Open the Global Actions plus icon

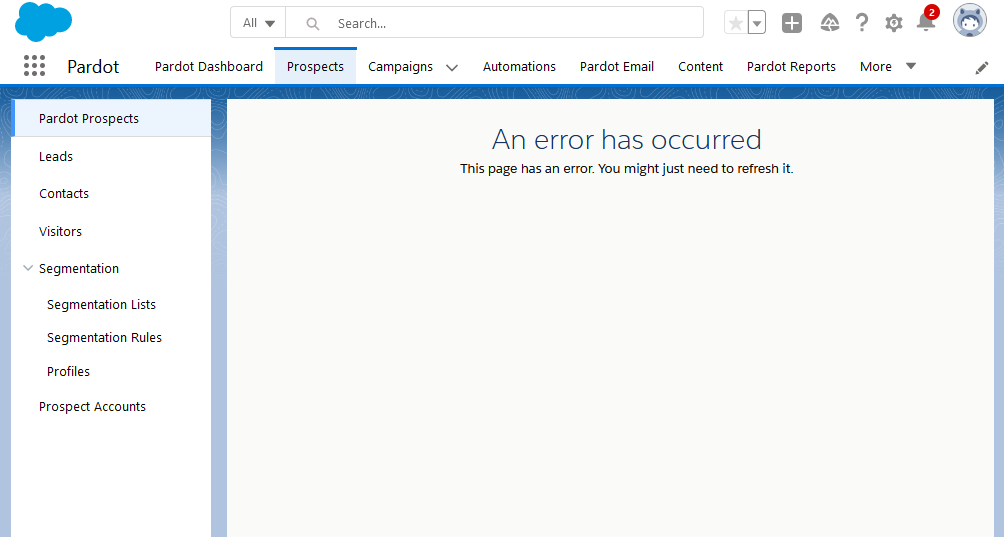point(792,24)
